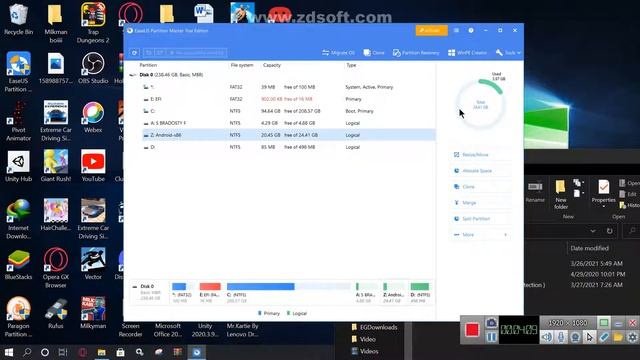The width and height of the screenshot is (640, 360).
Task: Open the Rufus desktop icon
Action: coord(56,313)
